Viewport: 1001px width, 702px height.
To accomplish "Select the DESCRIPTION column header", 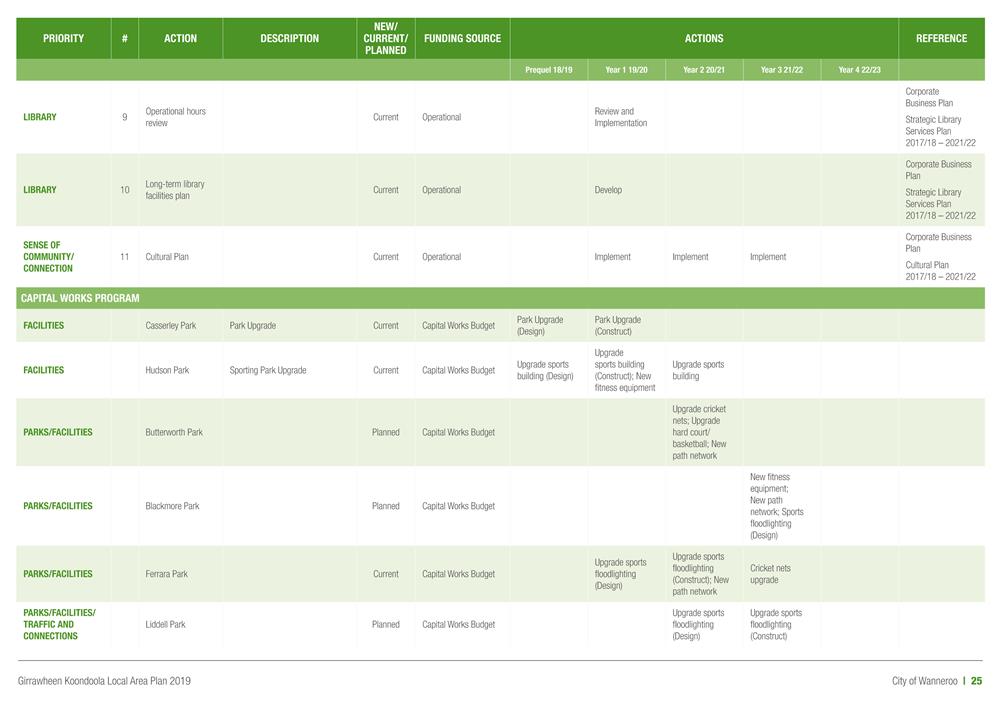I will pos(289,38).
